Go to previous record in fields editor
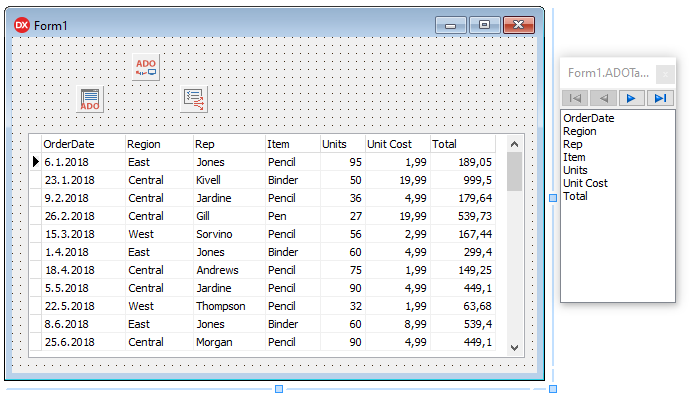 tap(603, 98)
